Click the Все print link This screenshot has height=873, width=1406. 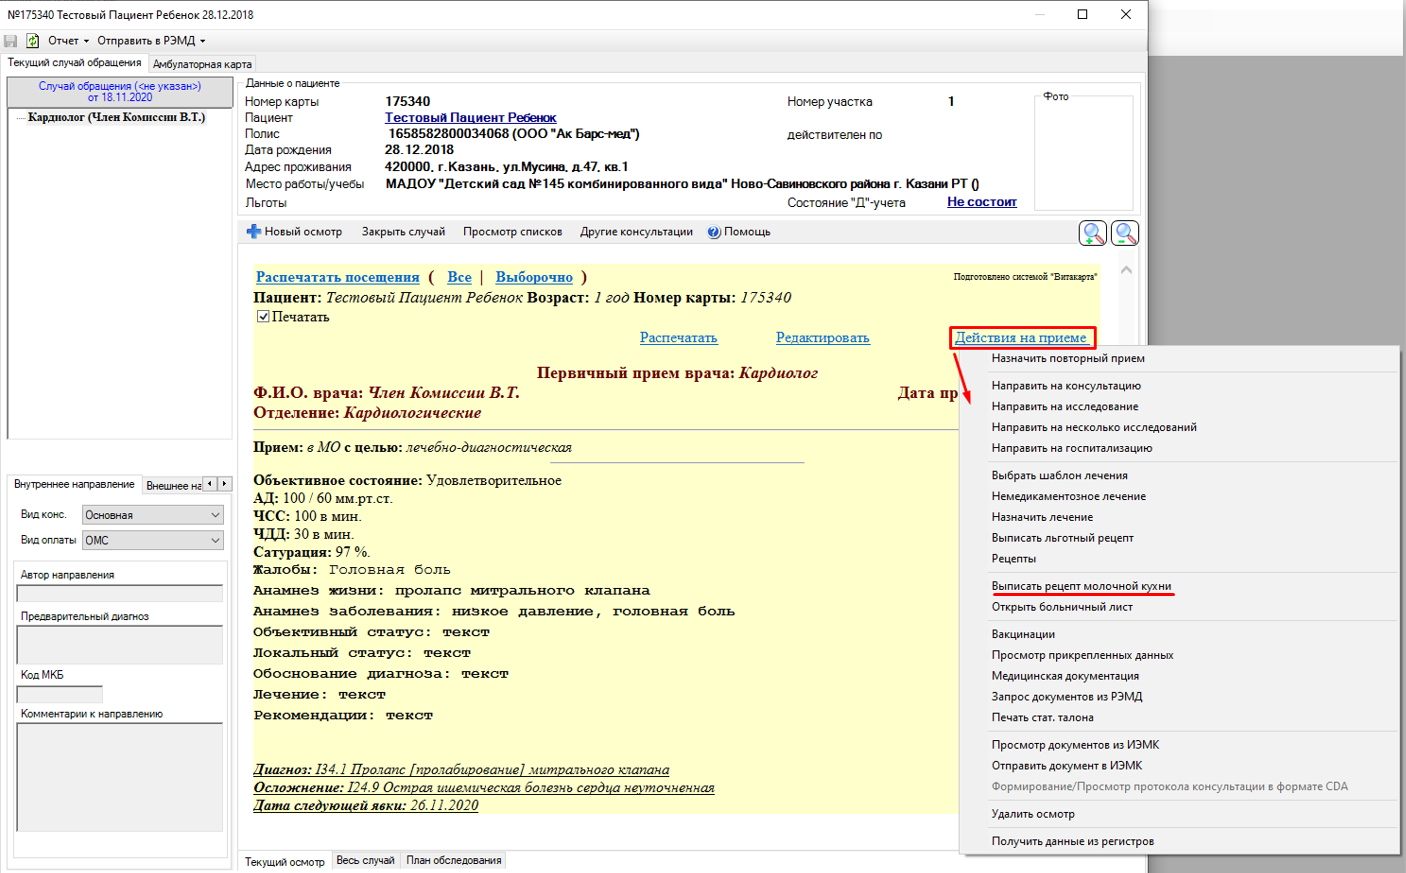[459, 277]
